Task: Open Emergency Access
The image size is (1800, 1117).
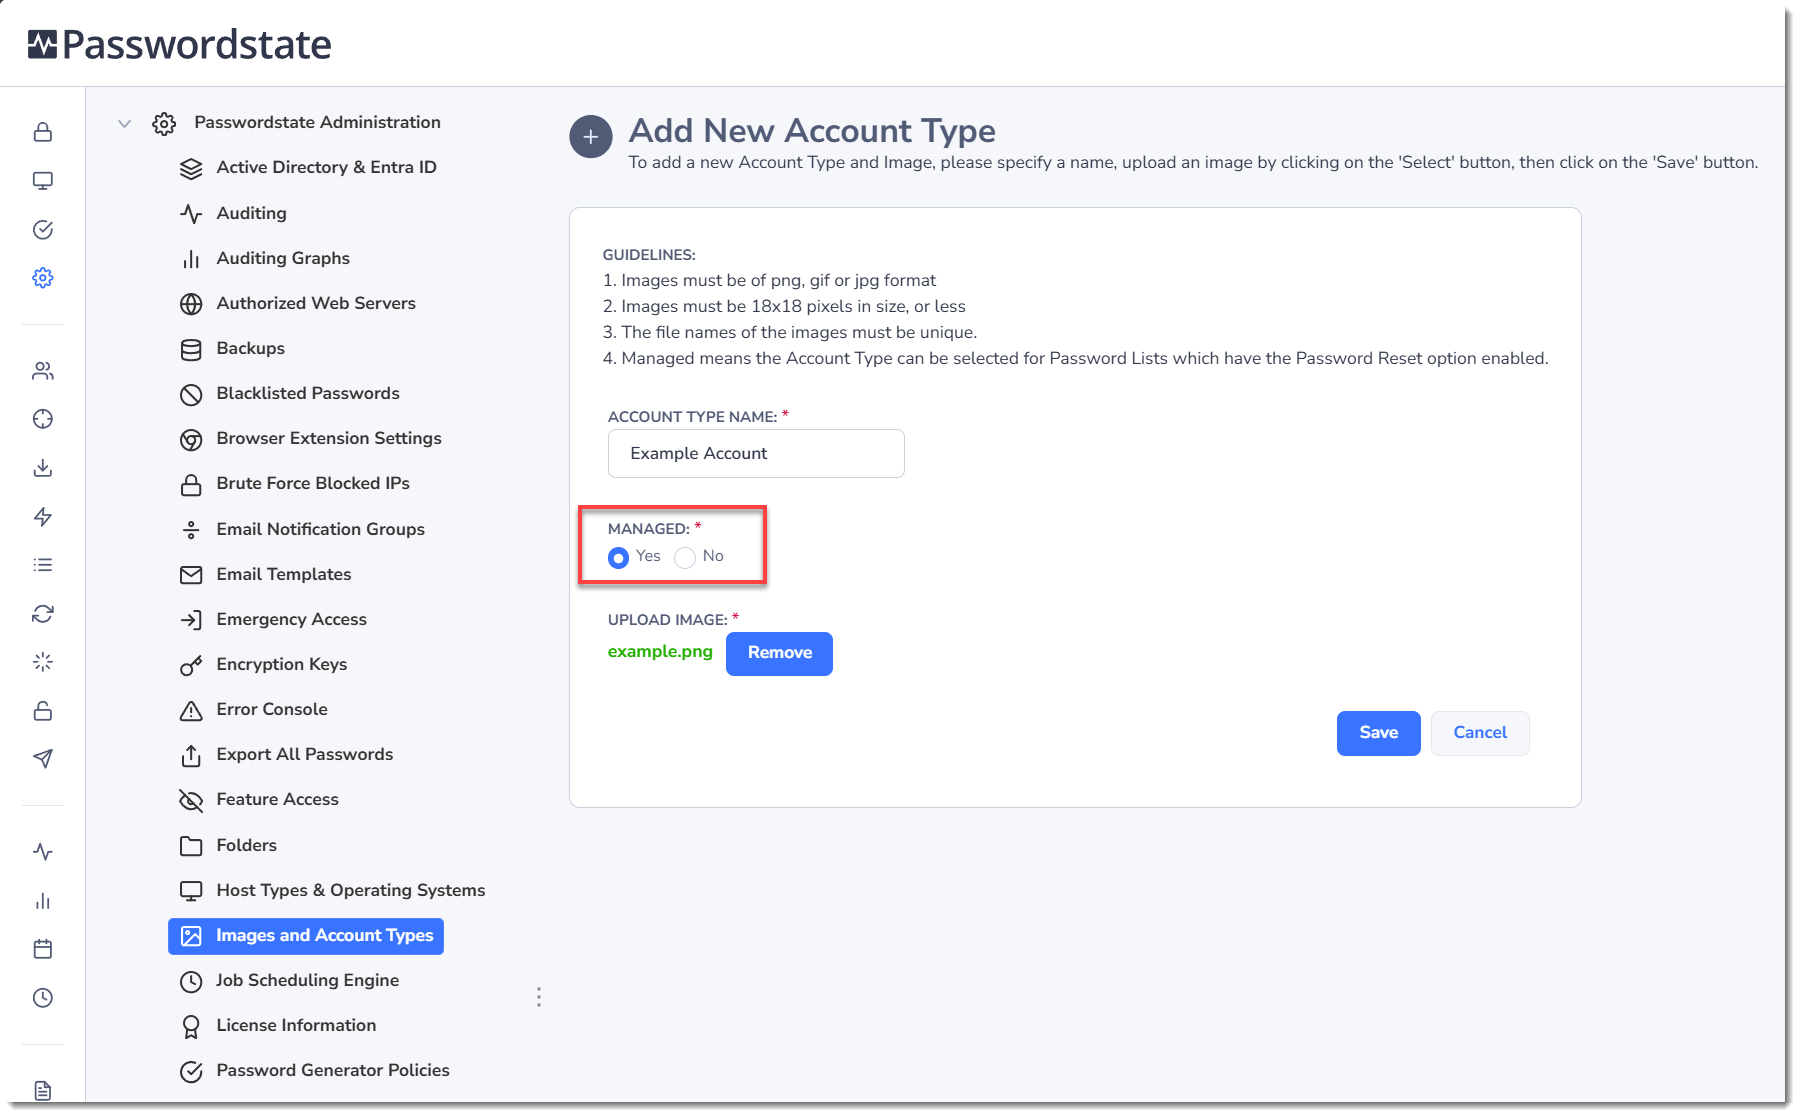Action: tap(291, 619)
